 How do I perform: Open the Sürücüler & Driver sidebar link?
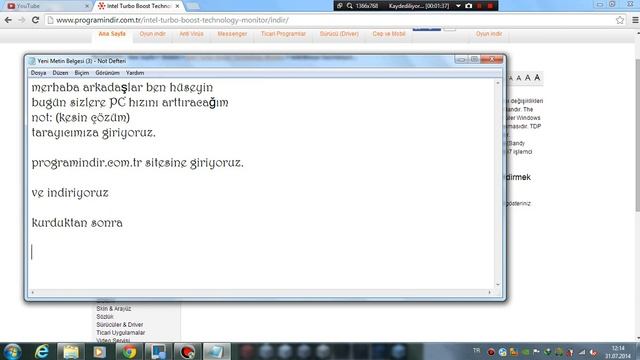click(x=120, y=324)
